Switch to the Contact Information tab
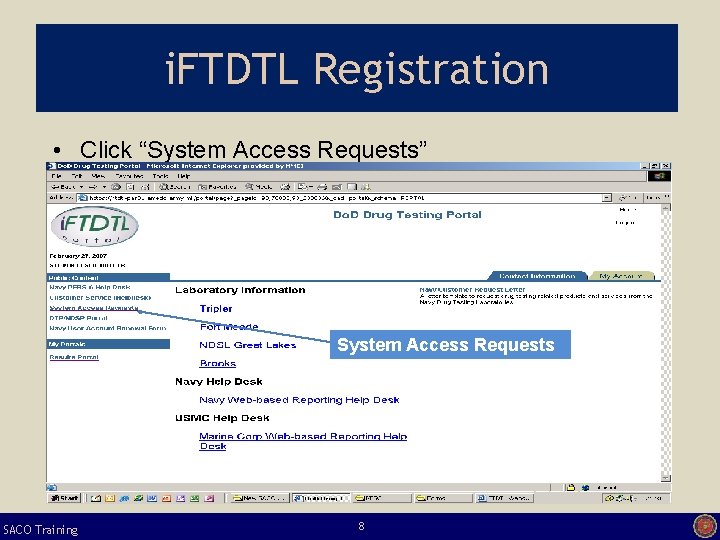 537,276
